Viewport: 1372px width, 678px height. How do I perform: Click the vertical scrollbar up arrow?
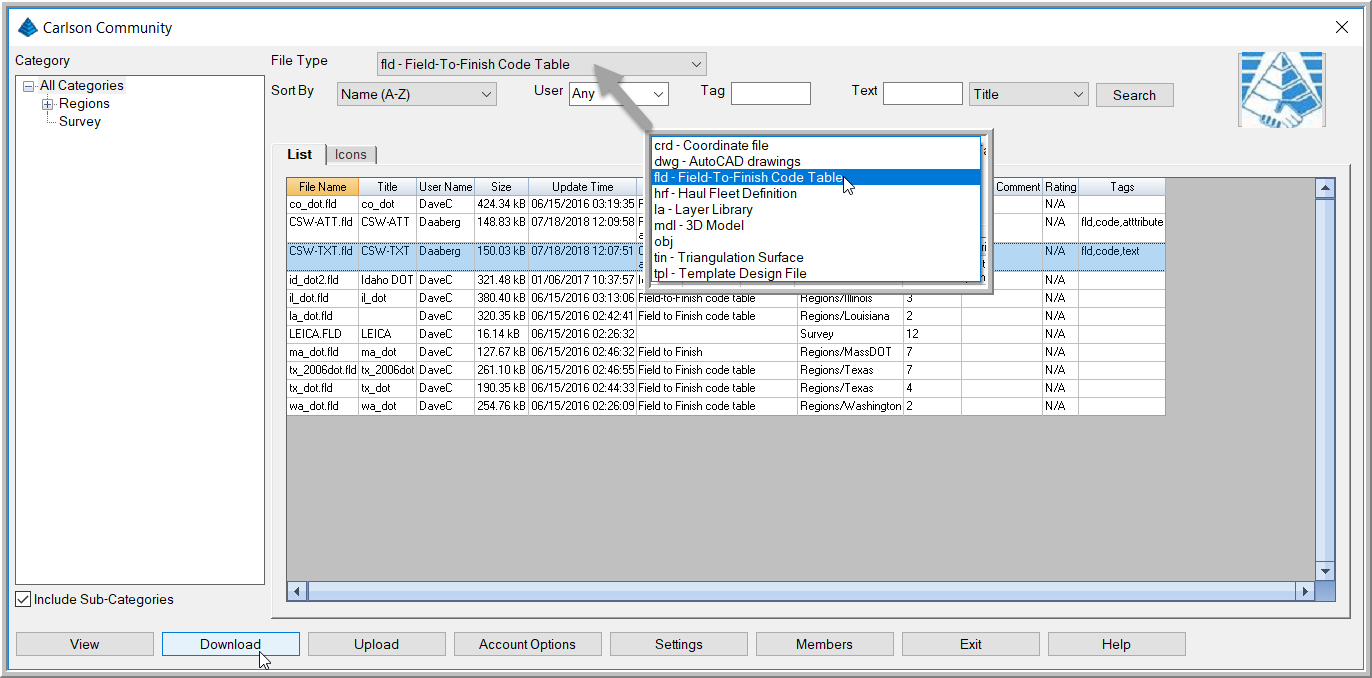[x=1325, y=188]
